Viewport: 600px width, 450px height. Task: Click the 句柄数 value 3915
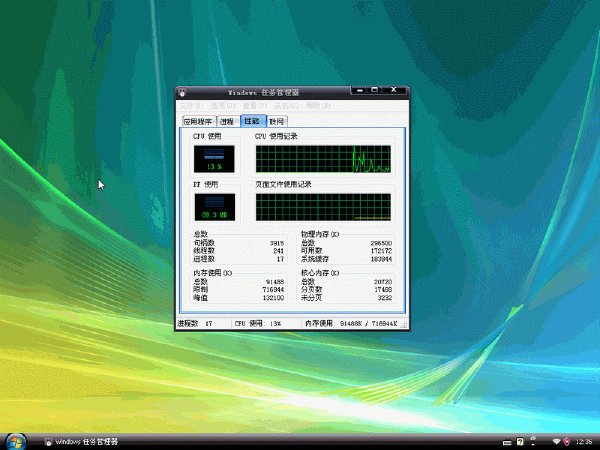(277, 243)
